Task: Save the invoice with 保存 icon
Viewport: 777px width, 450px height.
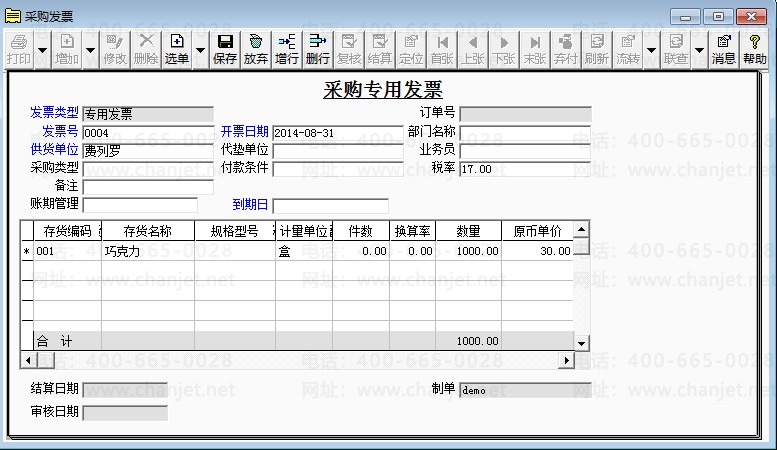Action: (225, 50)
